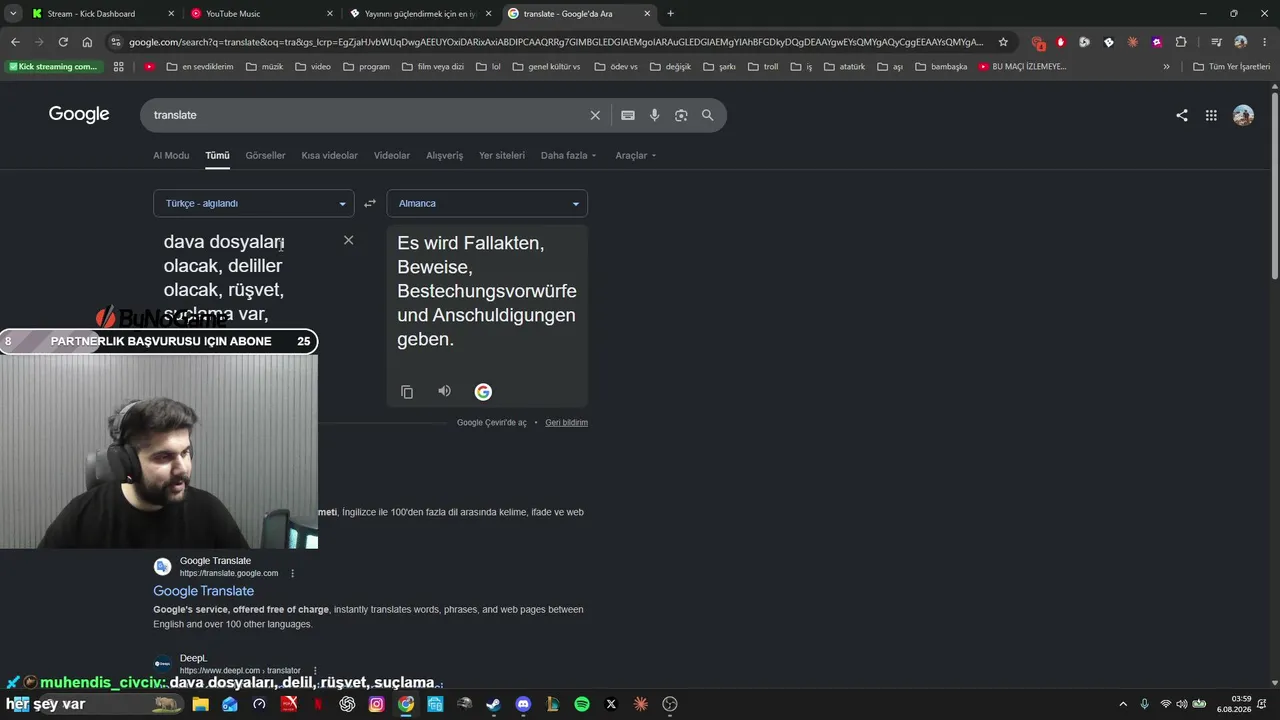Click the Google logo under the translation
Screen dimensions: 1280x720
tap(483, 392)
